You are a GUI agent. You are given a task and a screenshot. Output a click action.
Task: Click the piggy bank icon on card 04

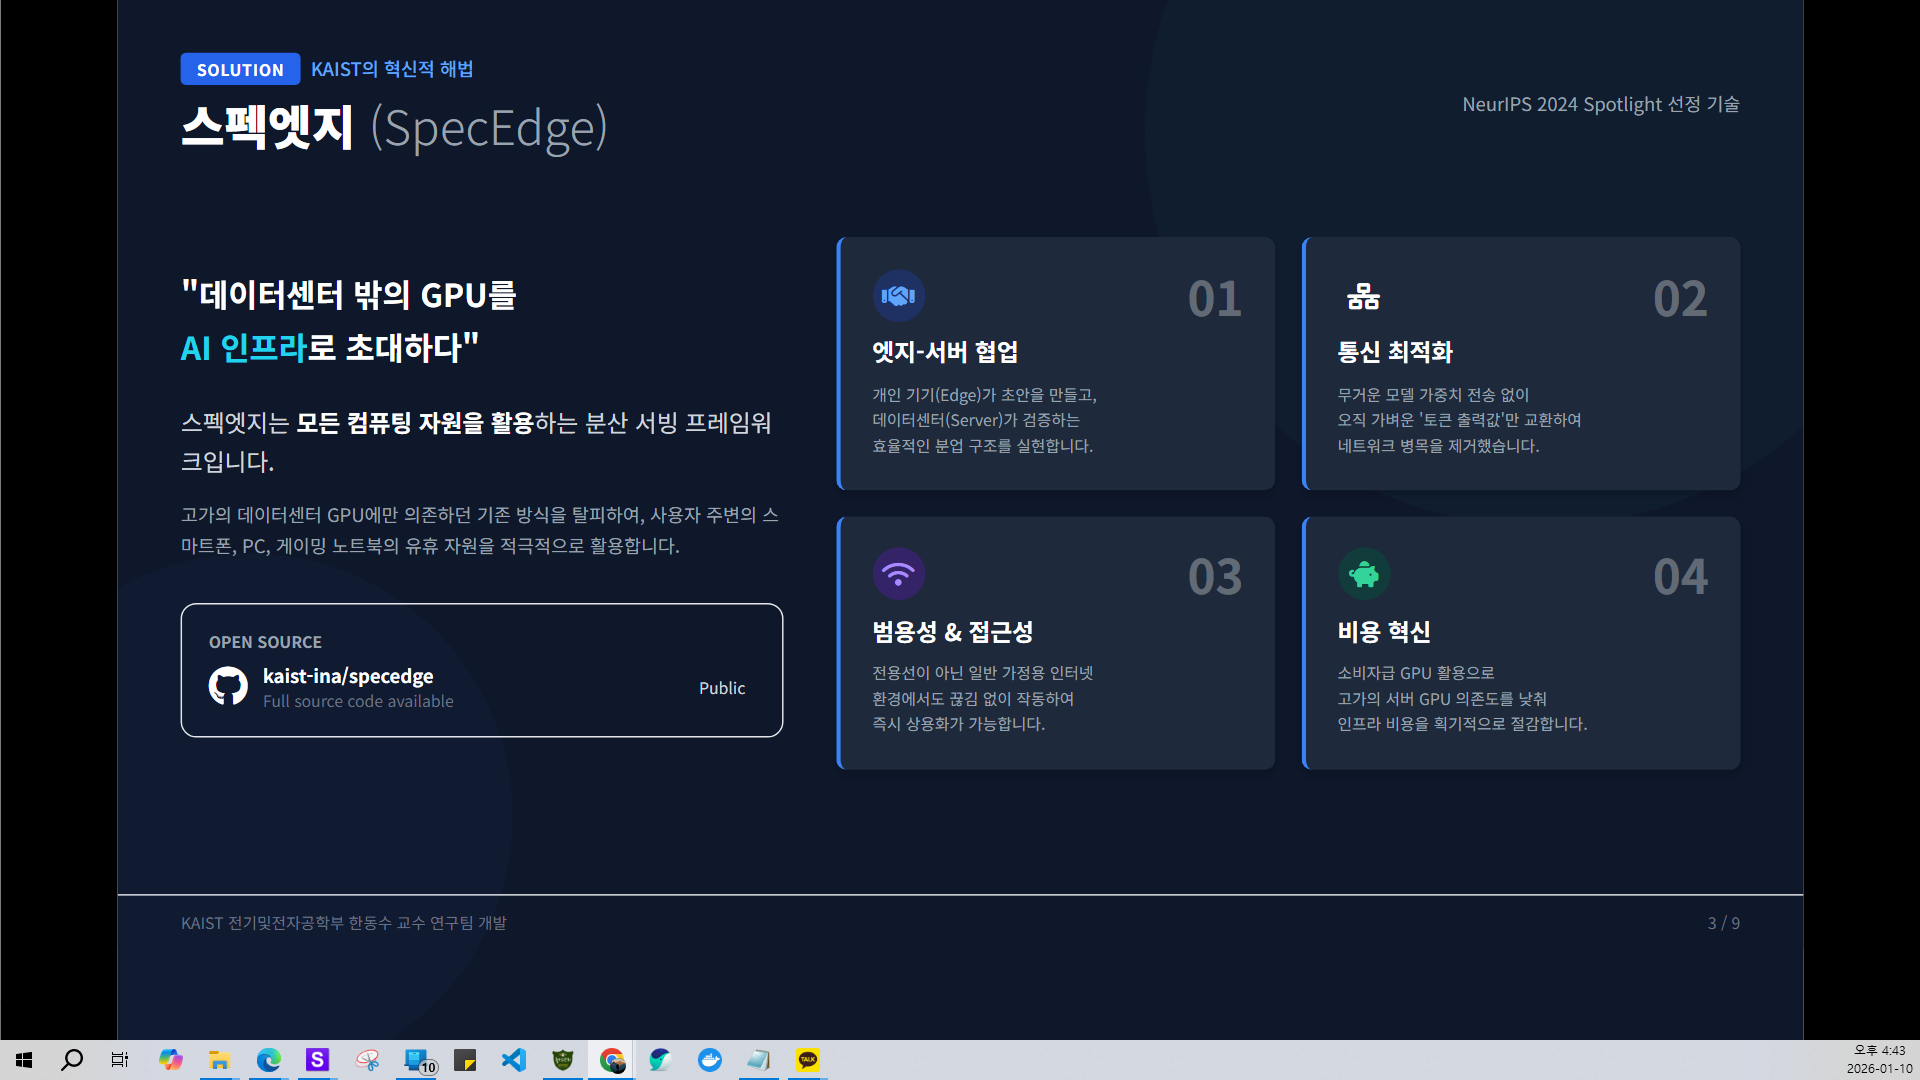pyautogui.click(x=1363, y=574)
